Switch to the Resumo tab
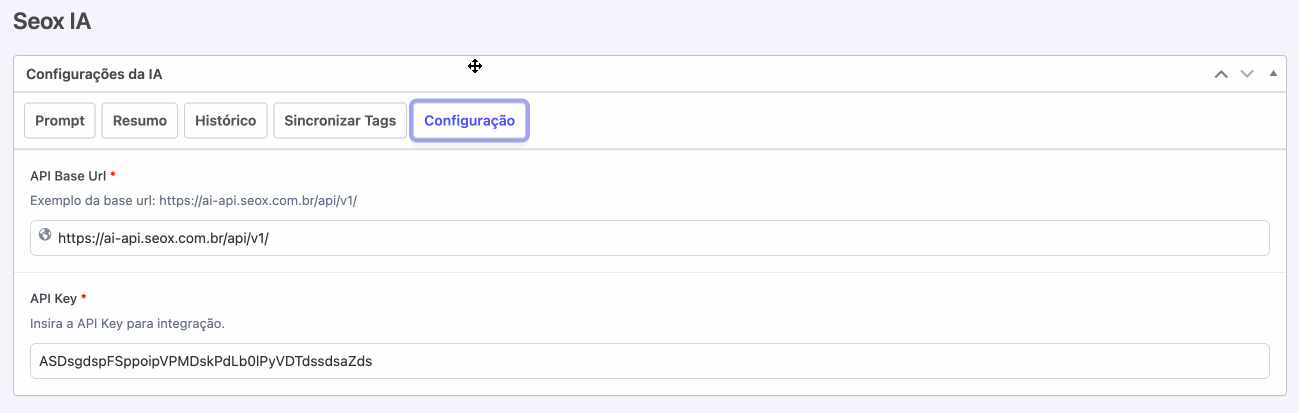Screen dimensions: 1299x413 (140, 121)
